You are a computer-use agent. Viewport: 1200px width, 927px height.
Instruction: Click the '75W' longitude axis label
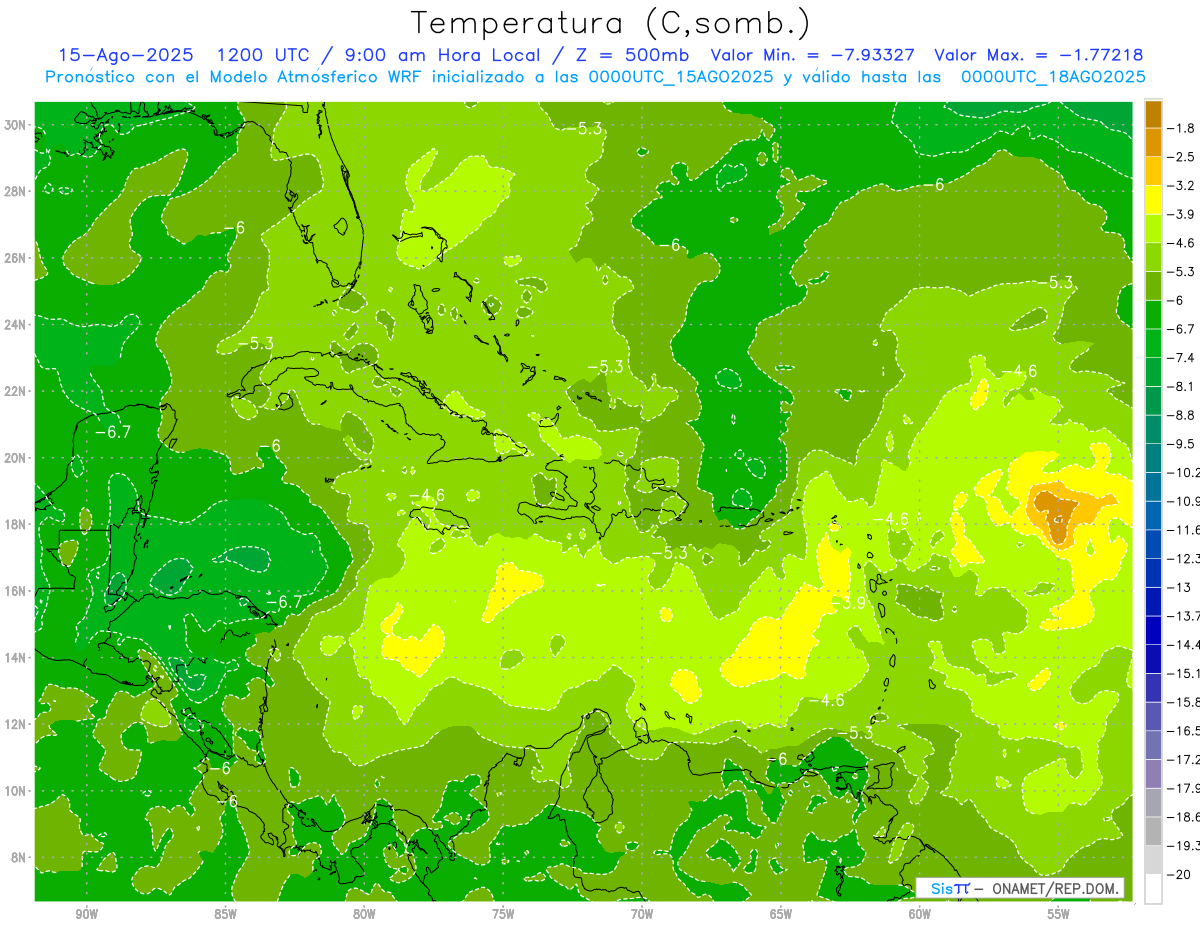coord(503,914)
